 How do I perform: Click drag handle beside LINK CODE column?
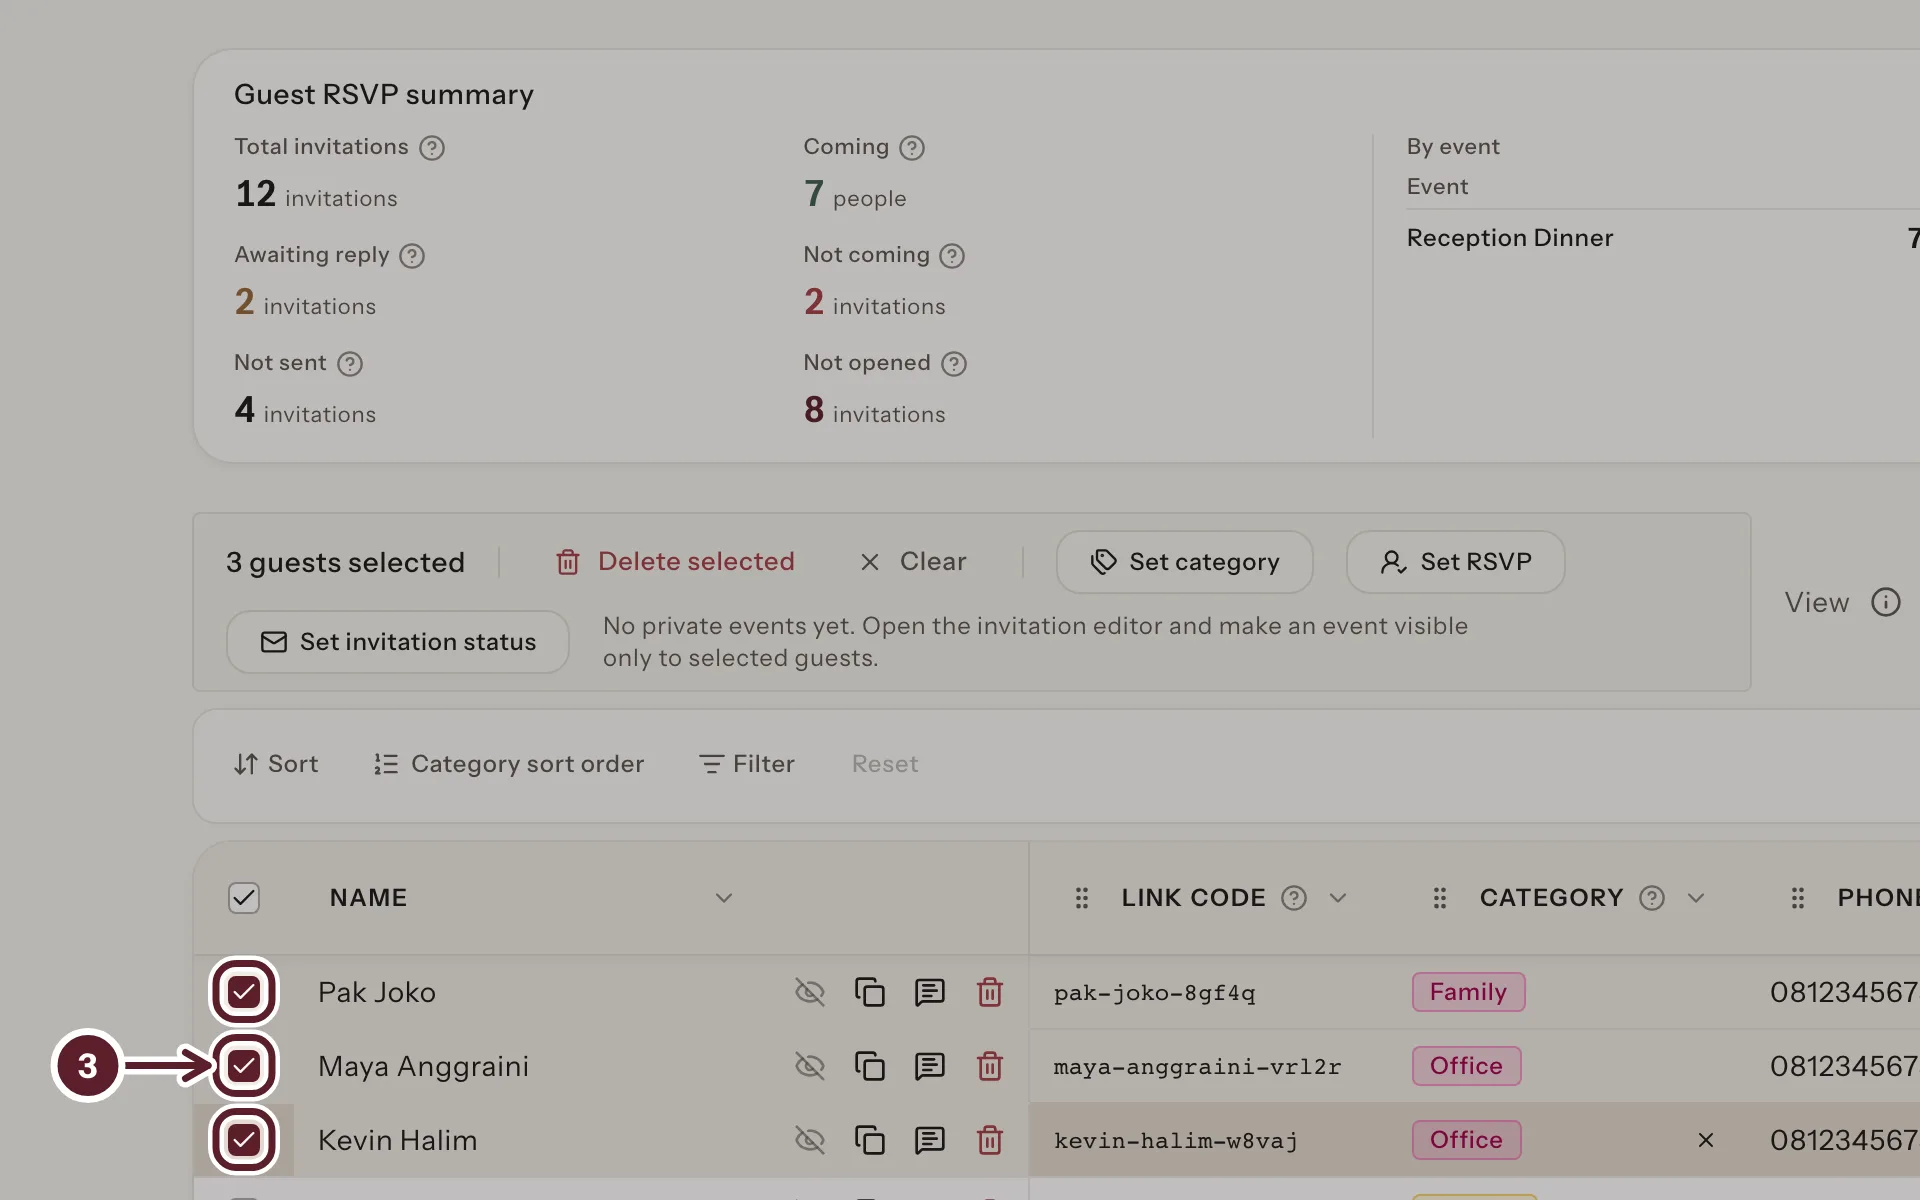tap(1082, 898)
